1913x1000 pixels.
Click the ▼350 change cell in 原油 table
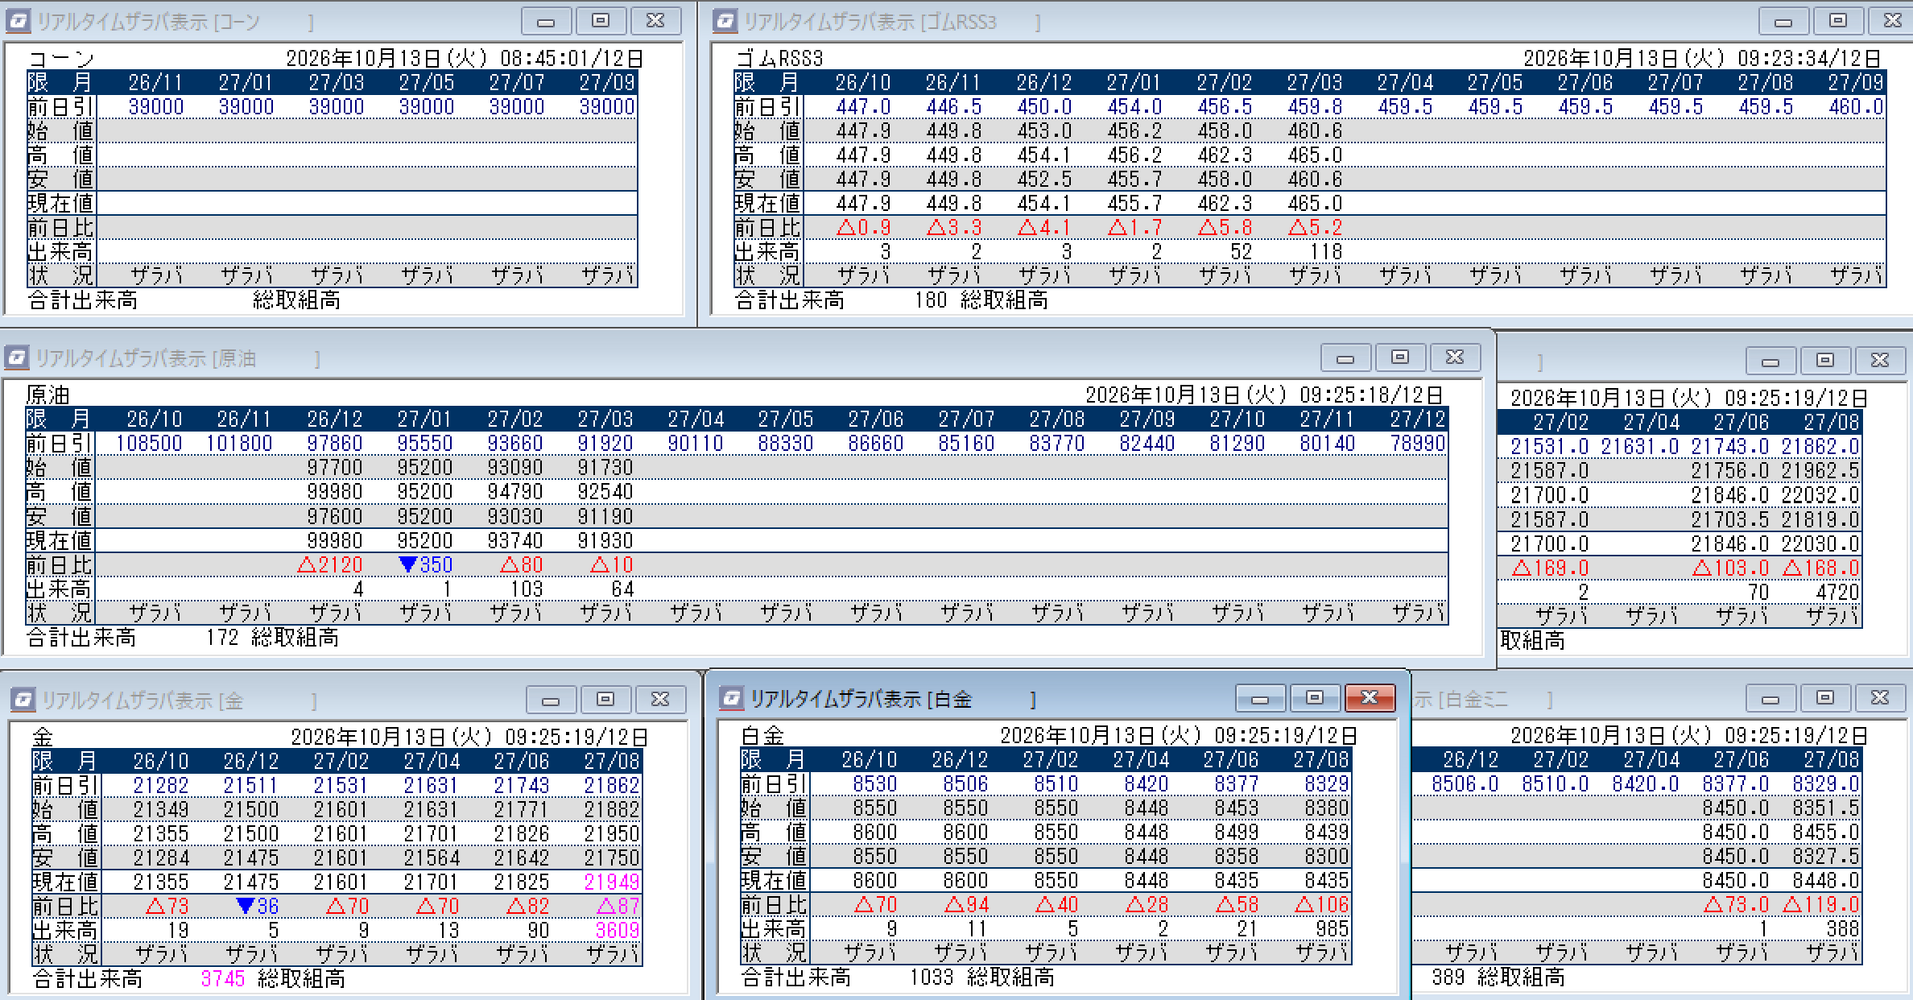pyautogui.click(x=425, y=565)
